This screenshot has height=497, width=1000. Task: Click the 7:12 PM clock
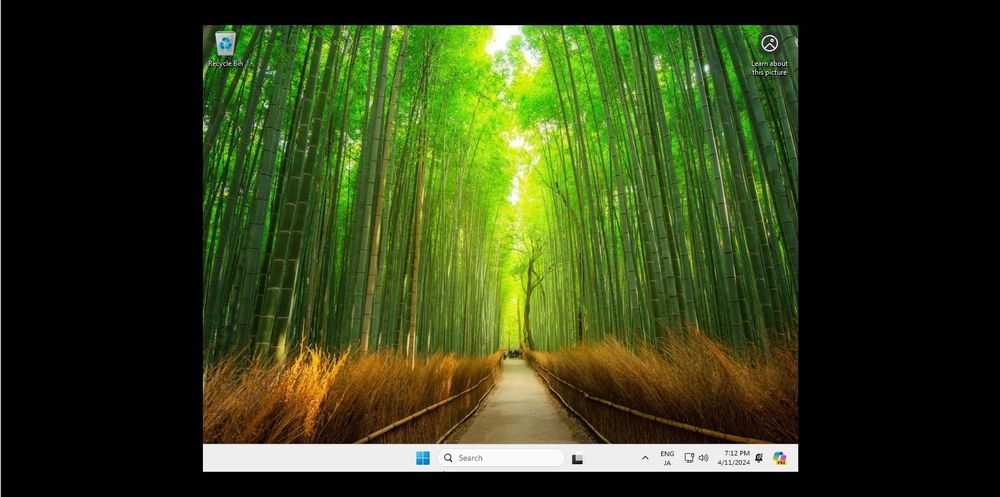click(737, 453)
